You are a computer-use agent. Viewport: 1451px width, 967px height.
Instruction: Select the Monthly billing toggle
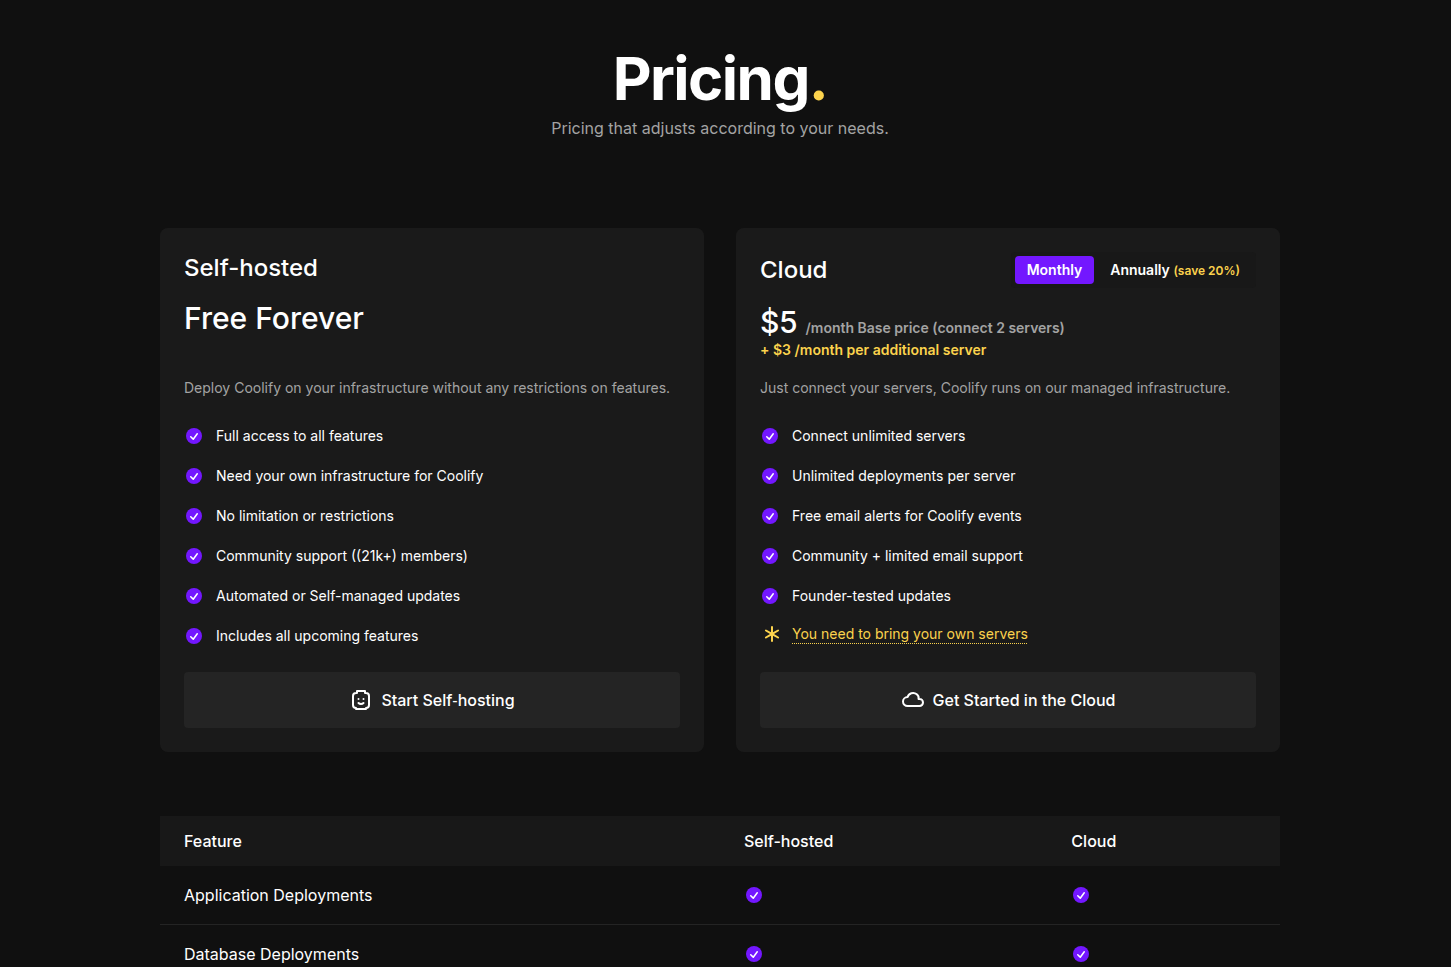point(1054,270)
